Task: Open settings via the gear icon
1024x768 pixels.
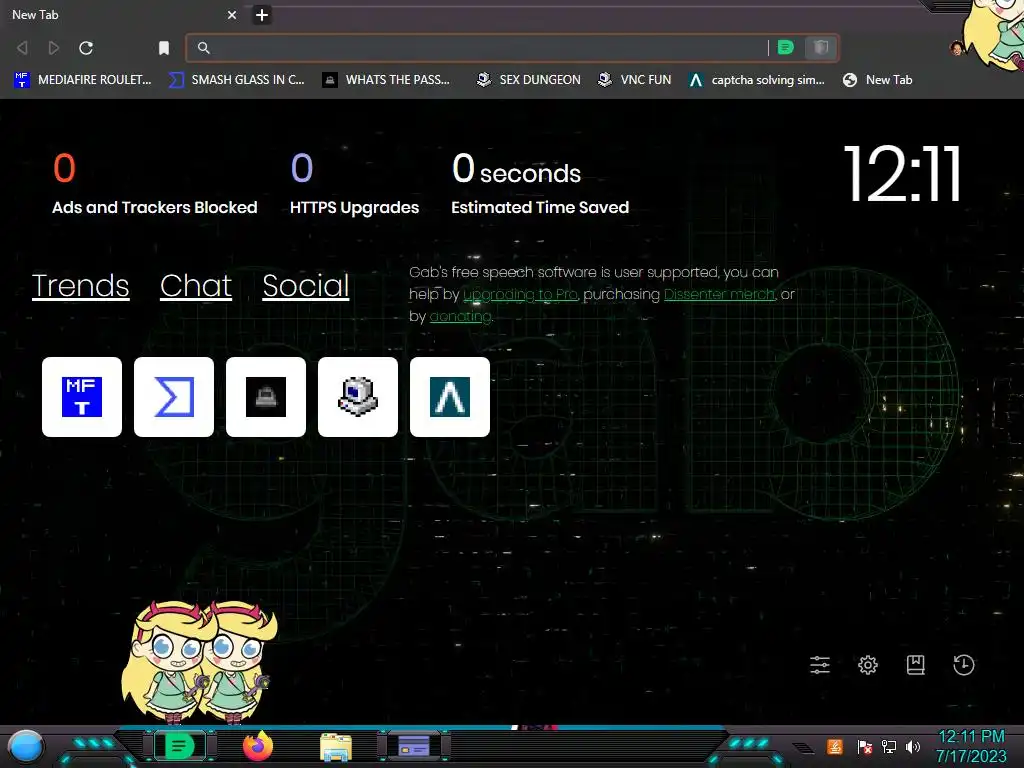Action: [868, 665]
